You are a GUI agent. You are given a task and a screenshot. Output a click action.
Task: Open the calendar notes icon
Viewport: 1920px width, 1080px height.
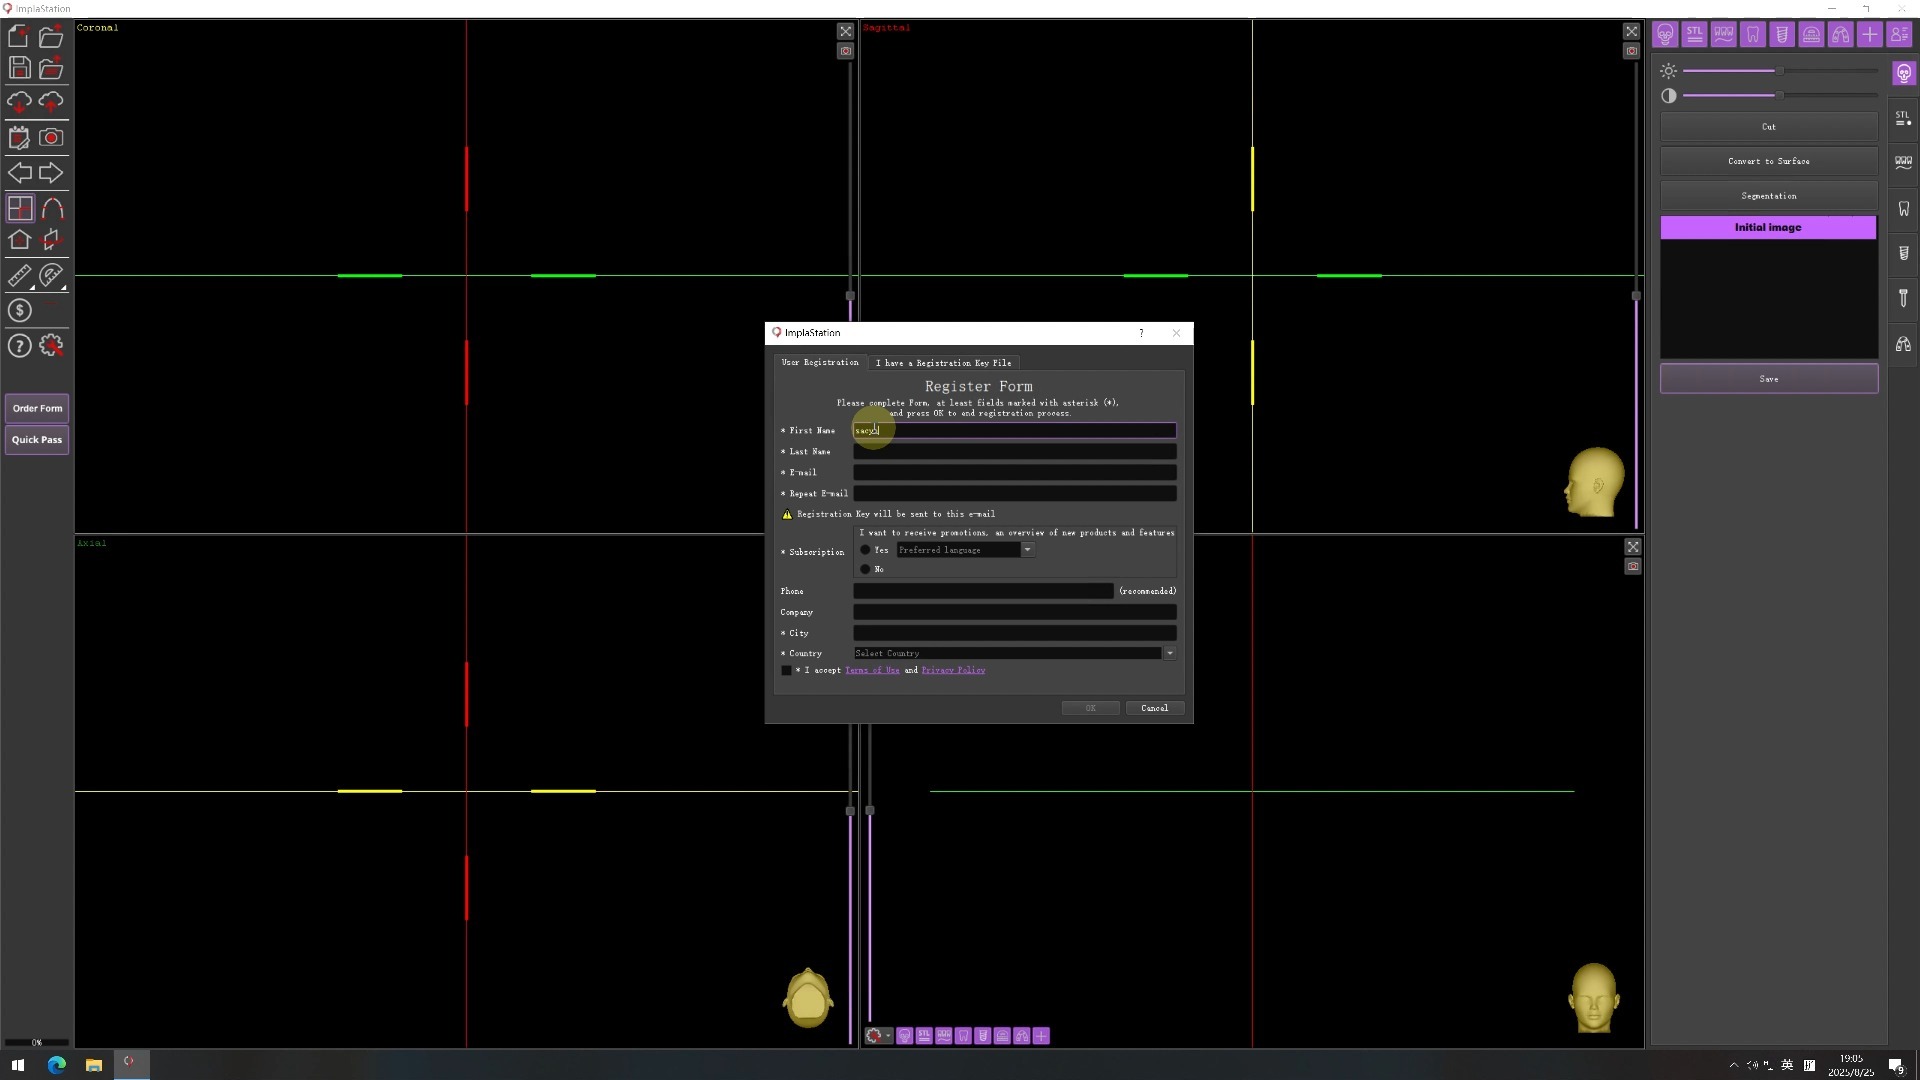19,137
